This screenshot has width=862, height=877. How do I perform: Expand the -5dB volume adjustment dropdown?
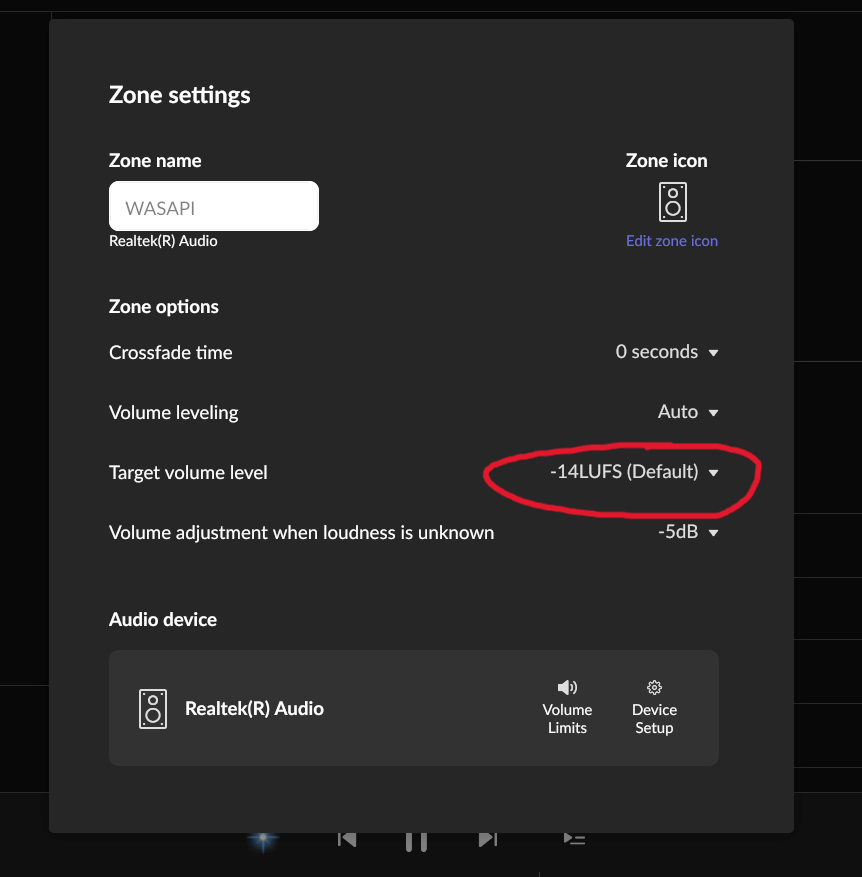tap(688, 532)
